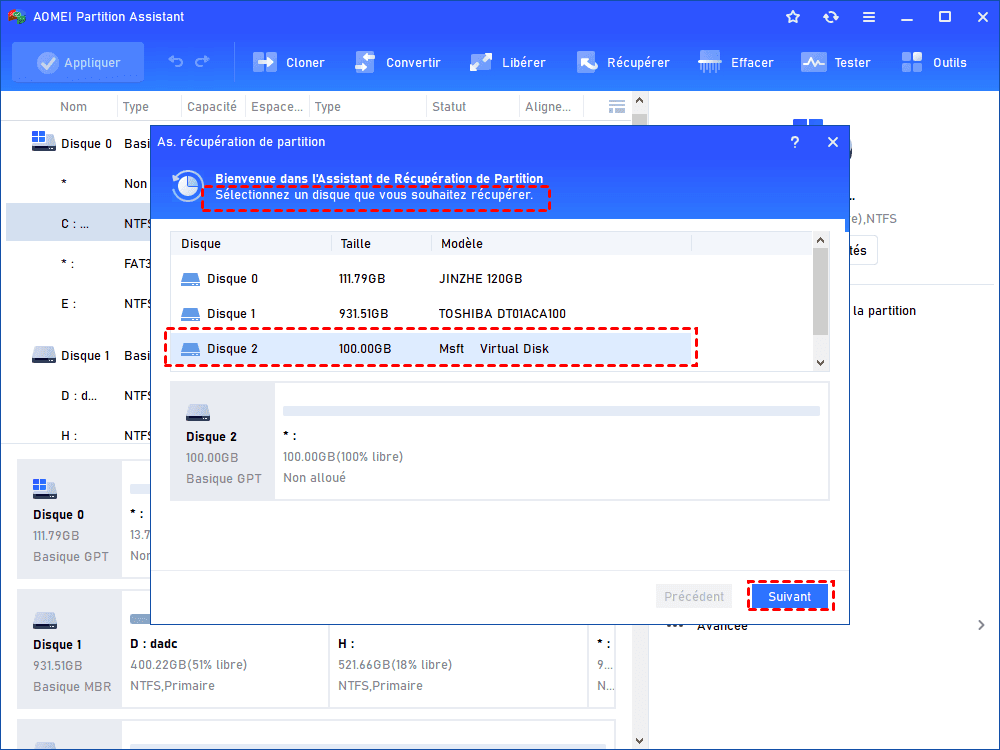The image size is (1000, 750).
Task: Open the Outils menu
Action: pos(934,62)
